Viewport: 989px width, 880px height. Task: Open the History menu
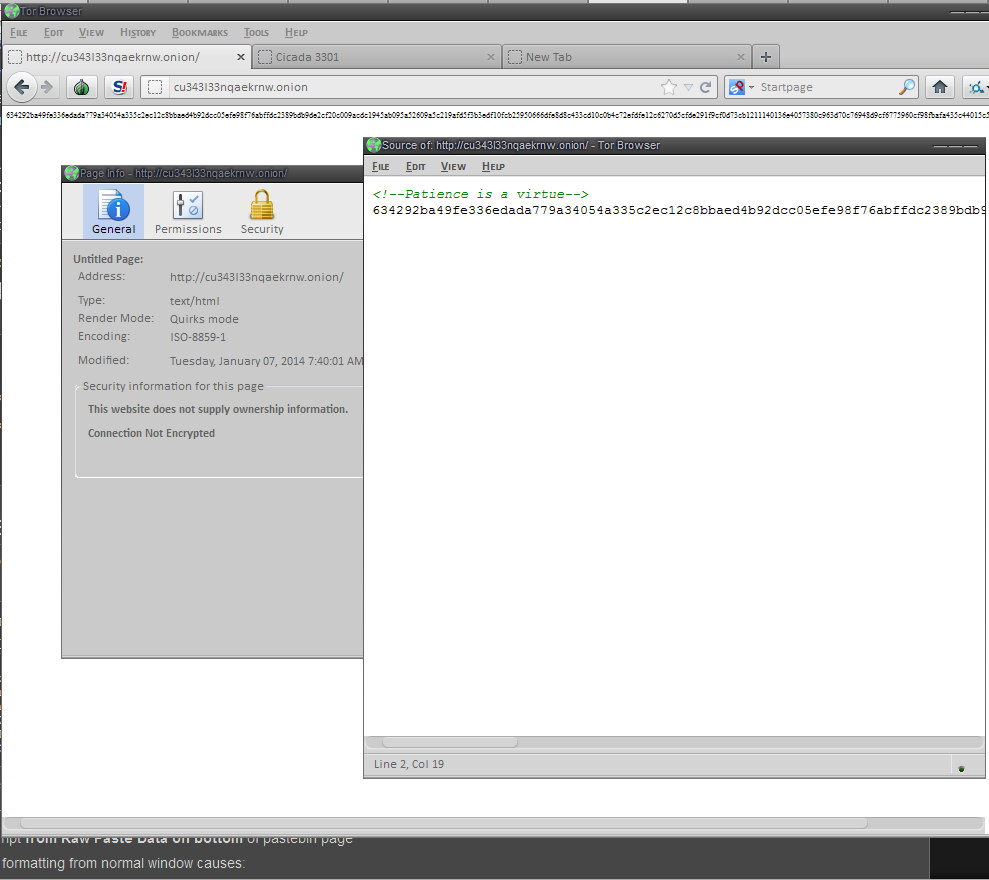pyautogui.click(x=138, y=32)
